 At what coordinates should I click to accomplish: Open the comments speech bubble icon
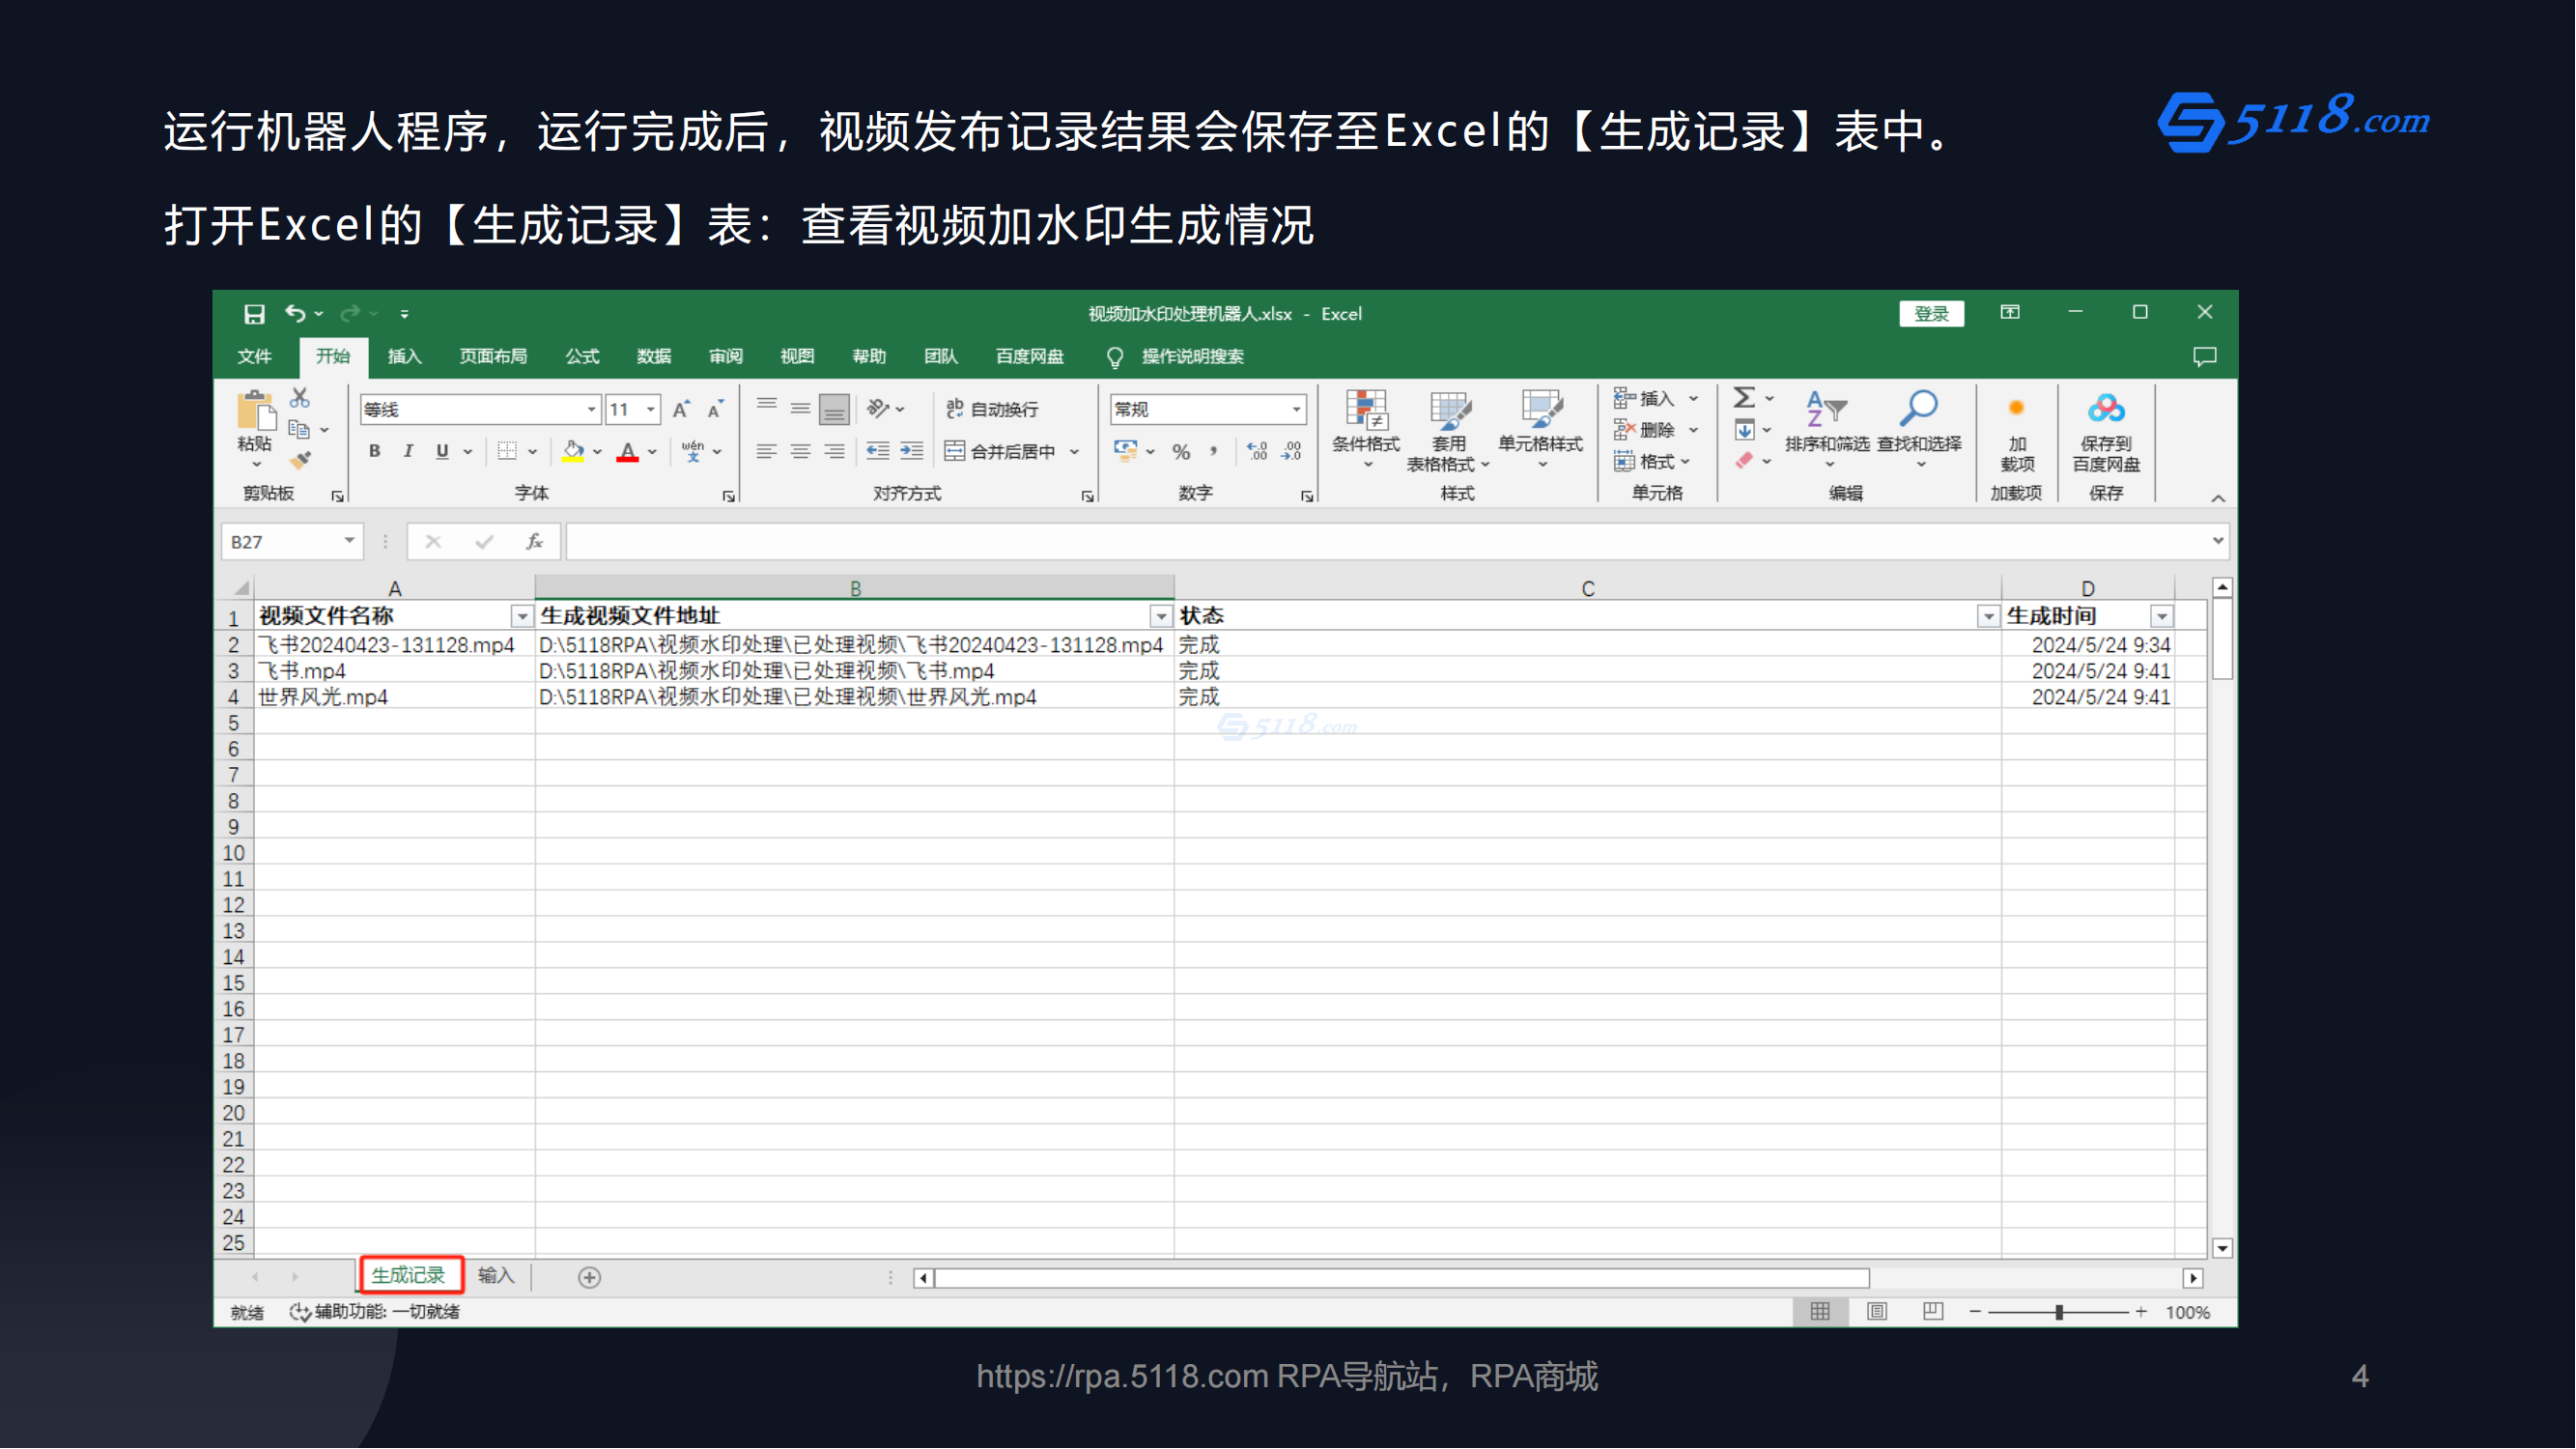point(2205,357)
